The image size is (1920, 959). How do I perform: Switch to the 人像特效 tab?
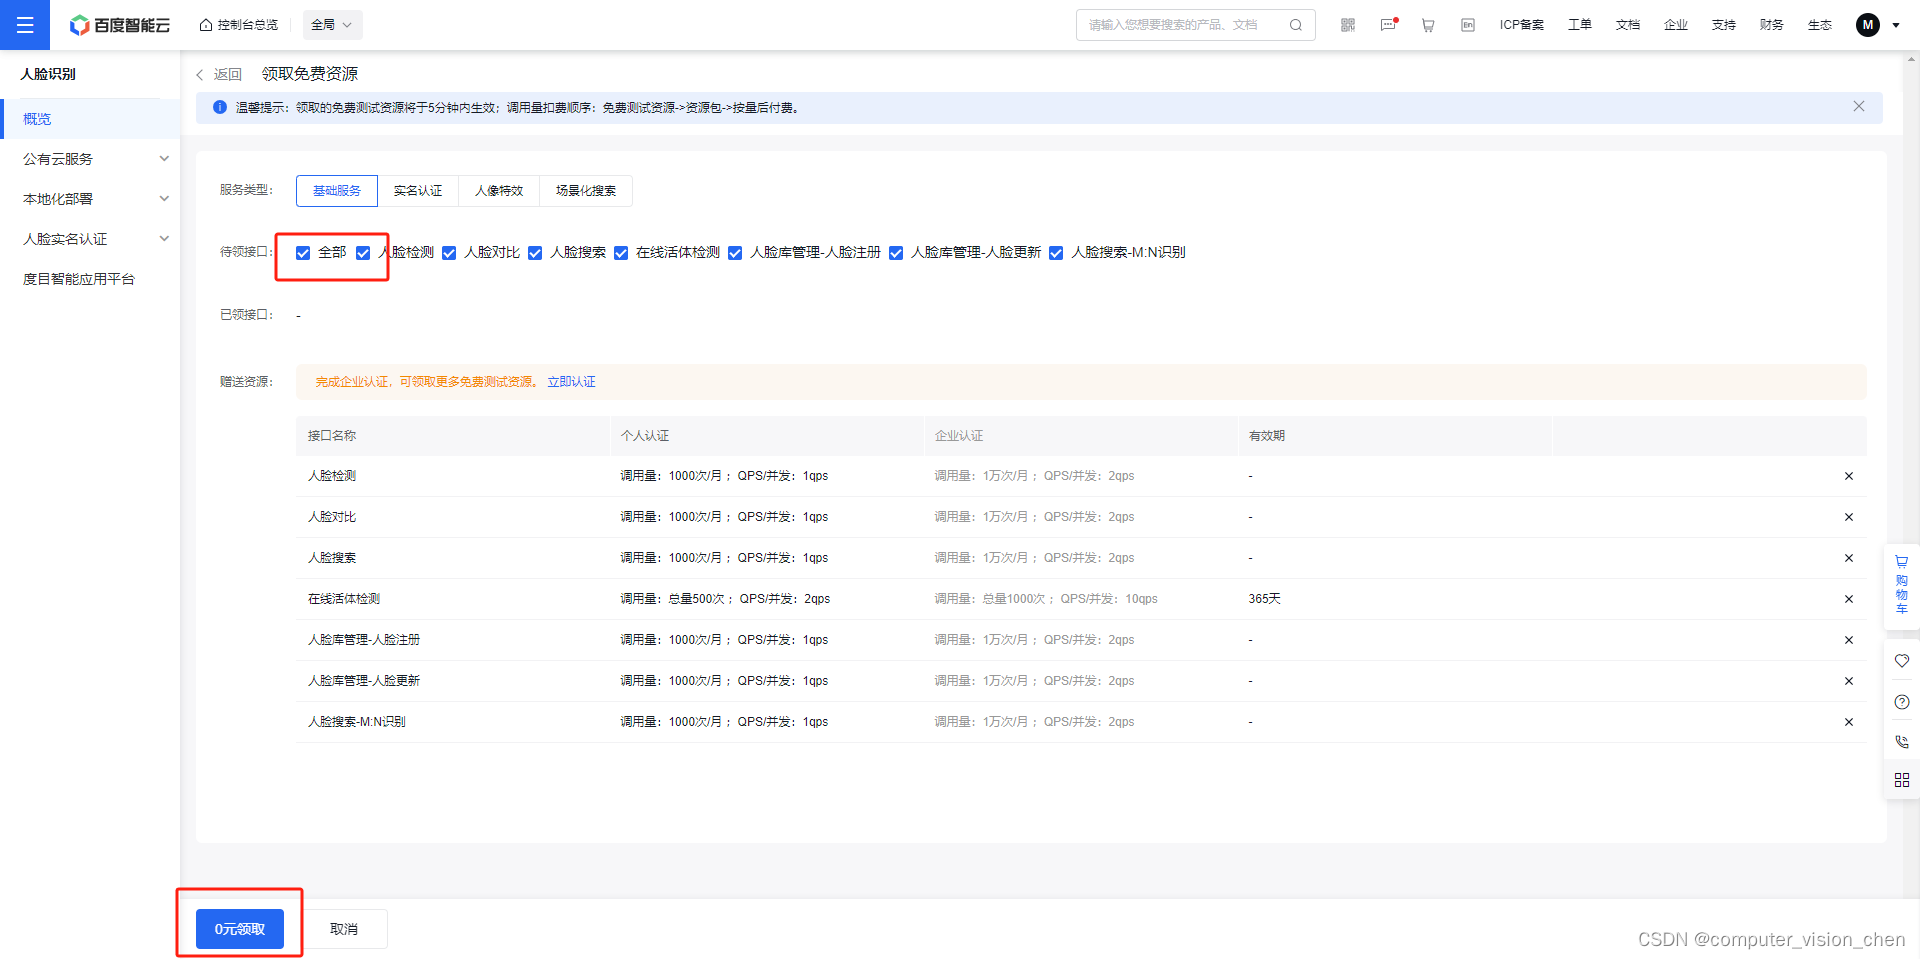click(x=499, y=191)
